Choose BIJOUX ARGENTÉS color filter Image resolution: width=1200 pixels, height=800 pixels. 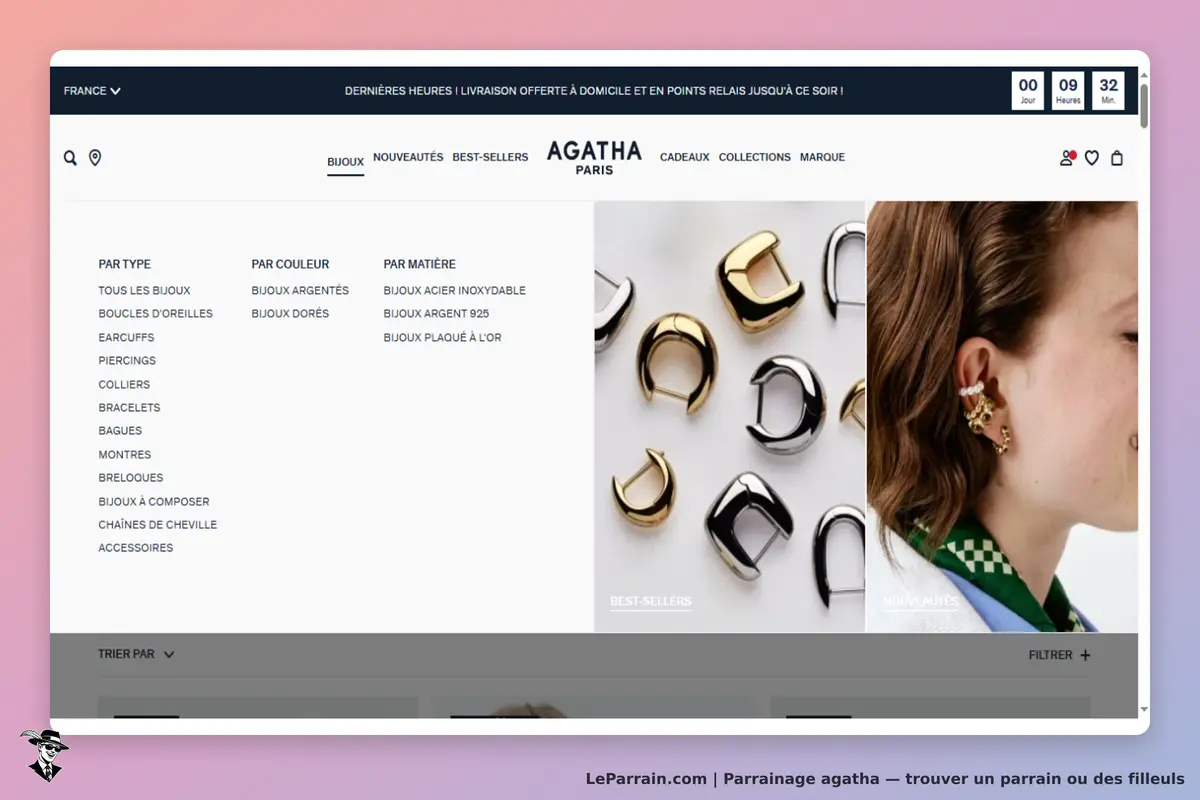coord(300,291)
